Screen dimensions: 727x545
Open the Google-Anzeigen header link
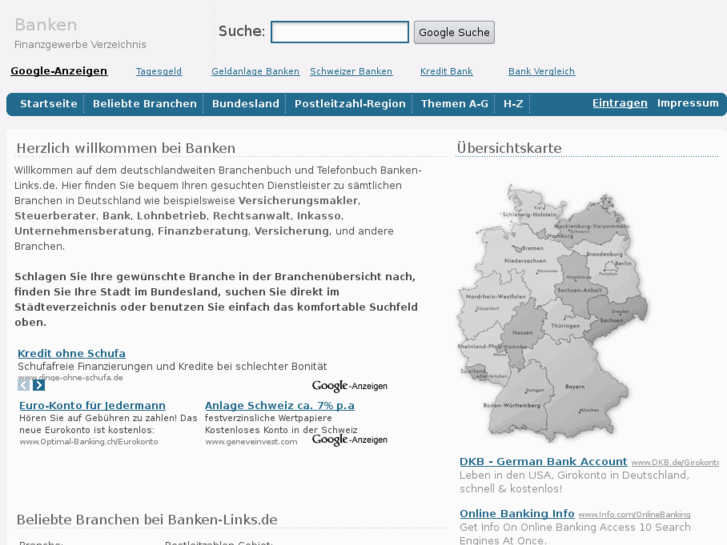pos(59,71)
